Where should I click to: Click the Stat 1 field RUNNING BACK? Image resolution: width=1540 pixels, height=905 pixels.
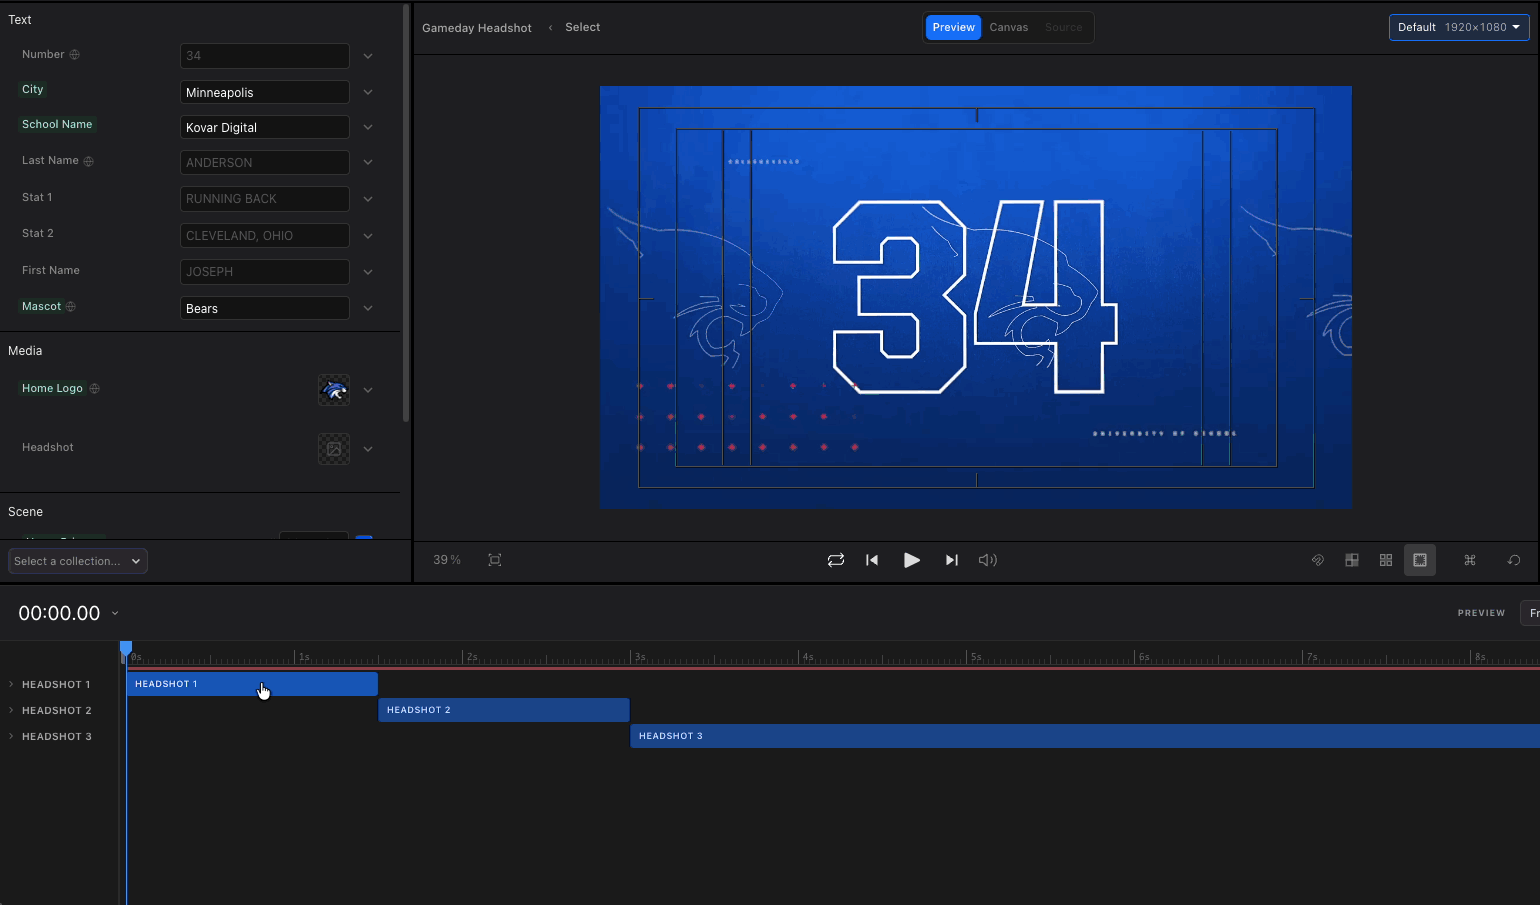(x=265, y=199)
